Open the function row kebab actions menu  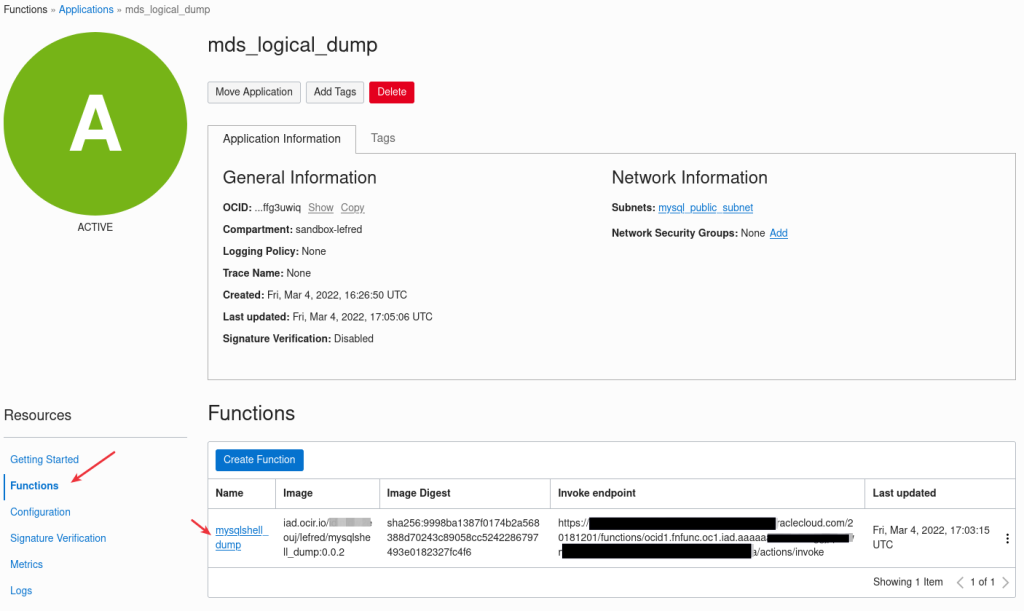click(x=1007, y=538)
